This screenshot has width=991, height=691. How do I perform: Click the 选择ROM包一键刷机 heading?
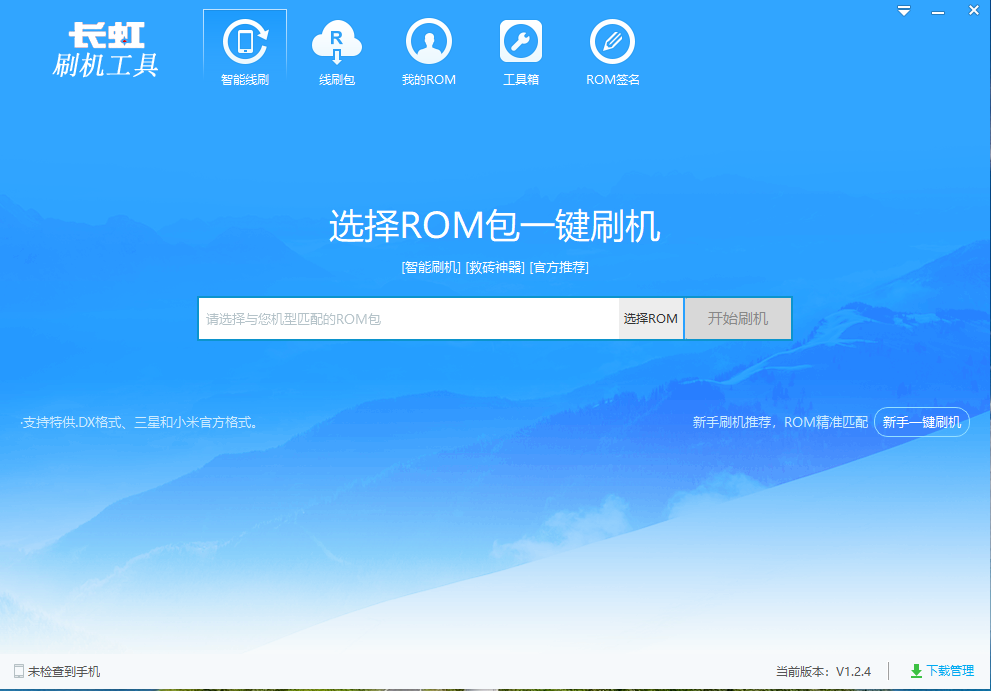click(495, 226)
